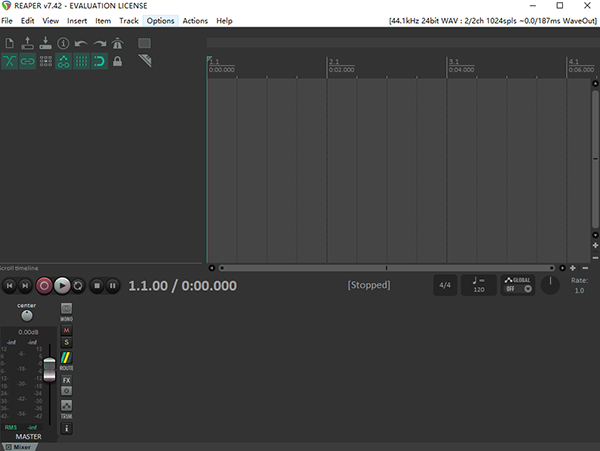This screenshot has width=600, height=451.
Task: Toggle the locking padlock icon
Action: [x=117, y=61]
